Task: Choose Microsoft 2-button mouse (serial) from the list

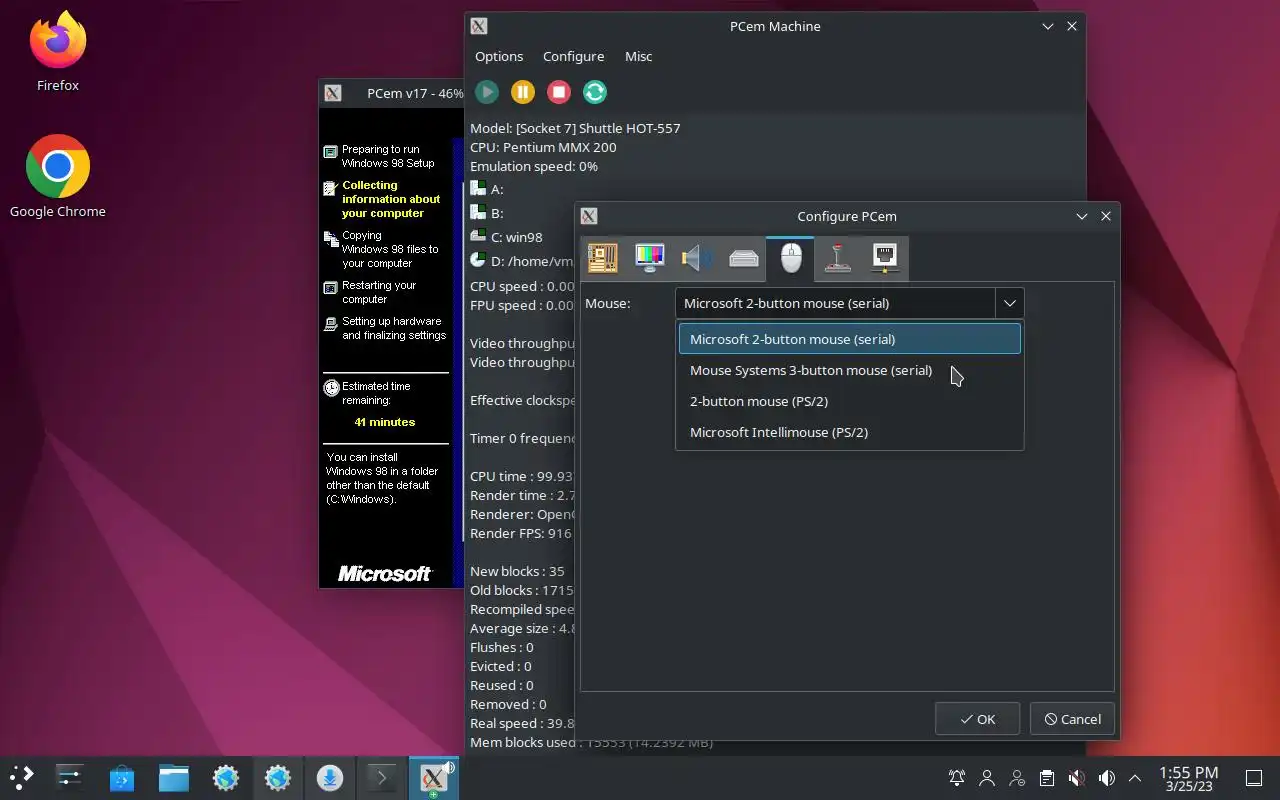Action: click(850, 339)
